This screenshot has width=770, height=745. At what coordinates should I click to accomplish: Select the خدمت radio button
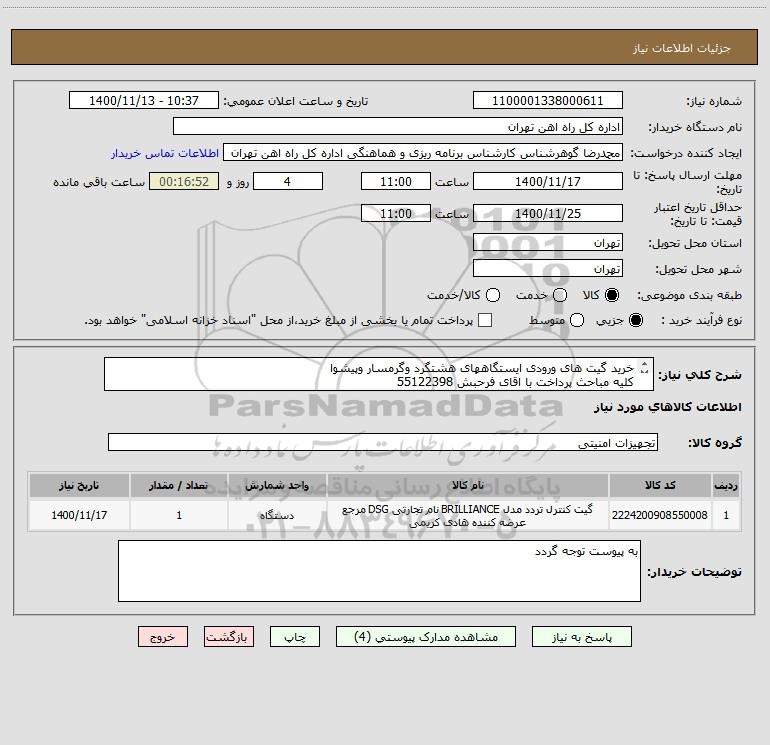(560, 295)
